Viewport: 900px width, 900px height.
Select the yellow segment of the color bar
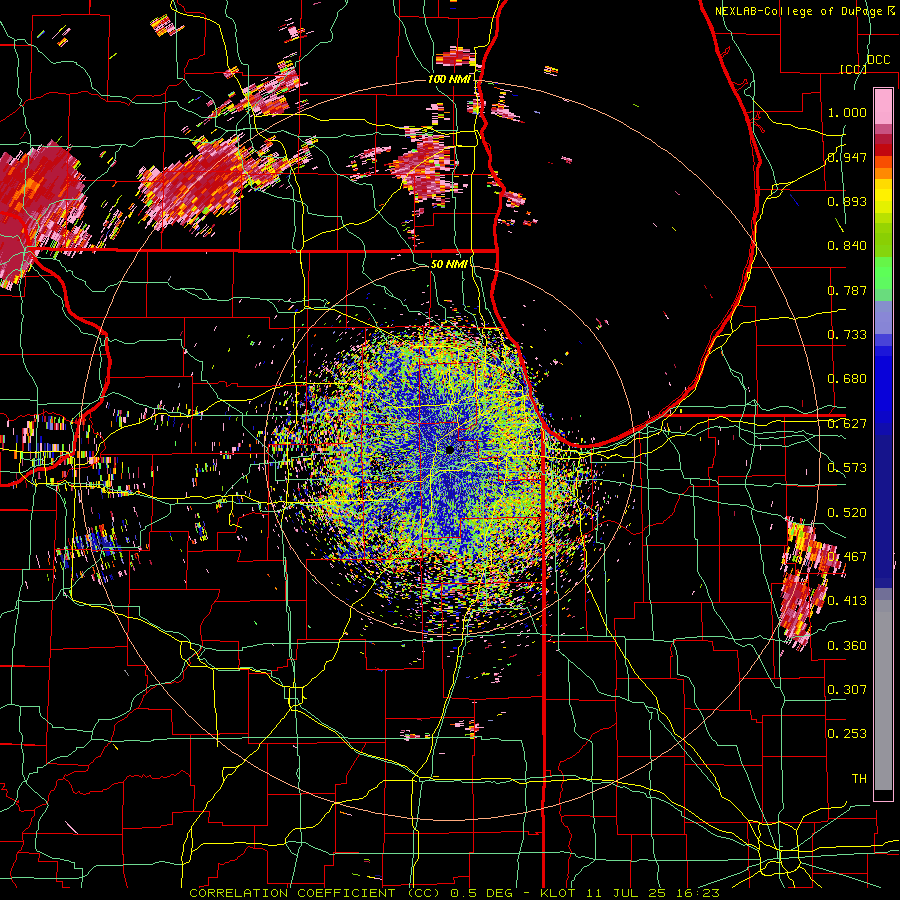(x=883, y=197)
